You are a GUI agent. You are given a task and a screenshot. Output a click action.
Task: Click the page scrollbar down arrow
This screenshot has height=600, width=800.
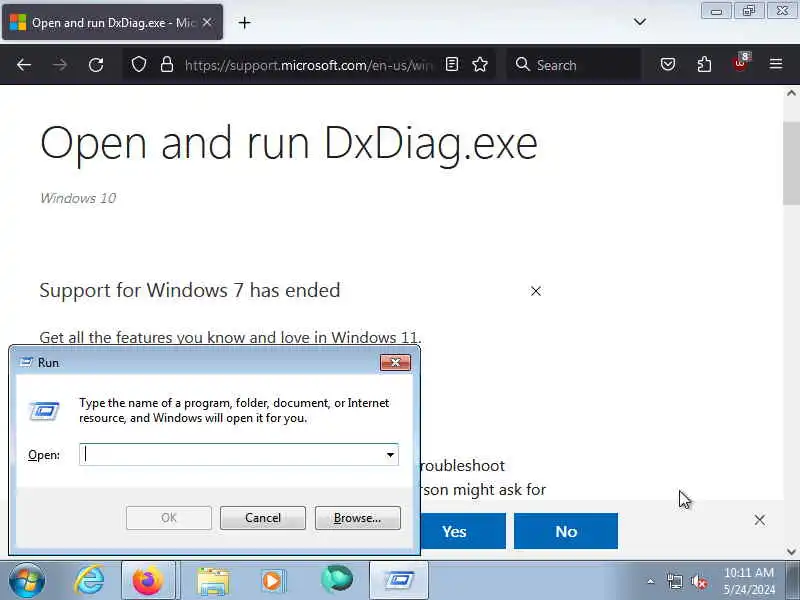(791, 551)
